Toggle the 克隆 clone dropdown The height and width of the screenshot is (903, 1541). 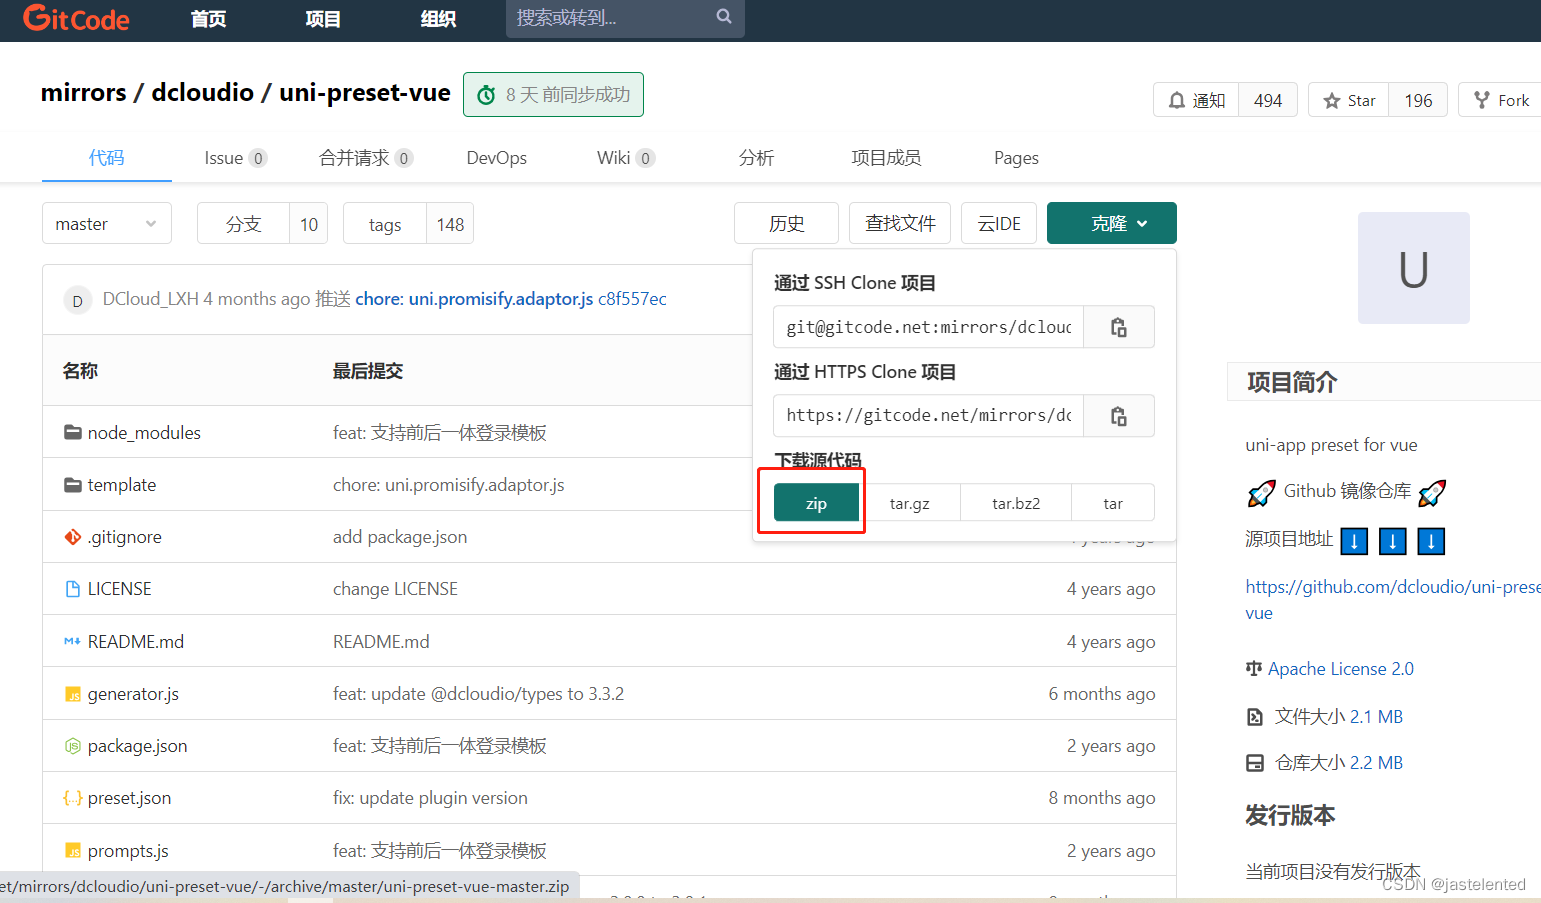click(x=1112, y=223)
